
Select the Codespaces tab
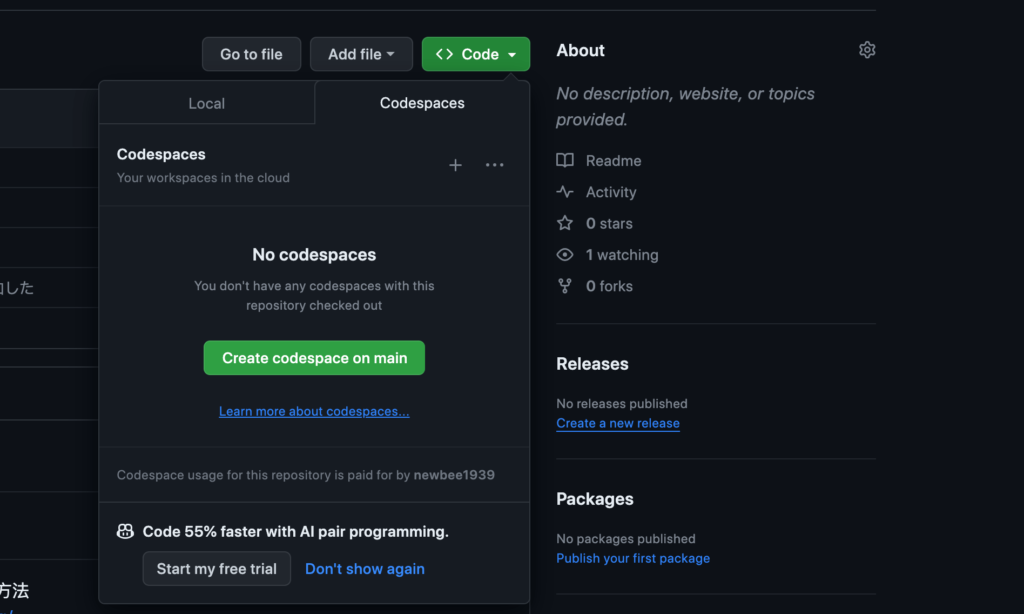(422, 103)
